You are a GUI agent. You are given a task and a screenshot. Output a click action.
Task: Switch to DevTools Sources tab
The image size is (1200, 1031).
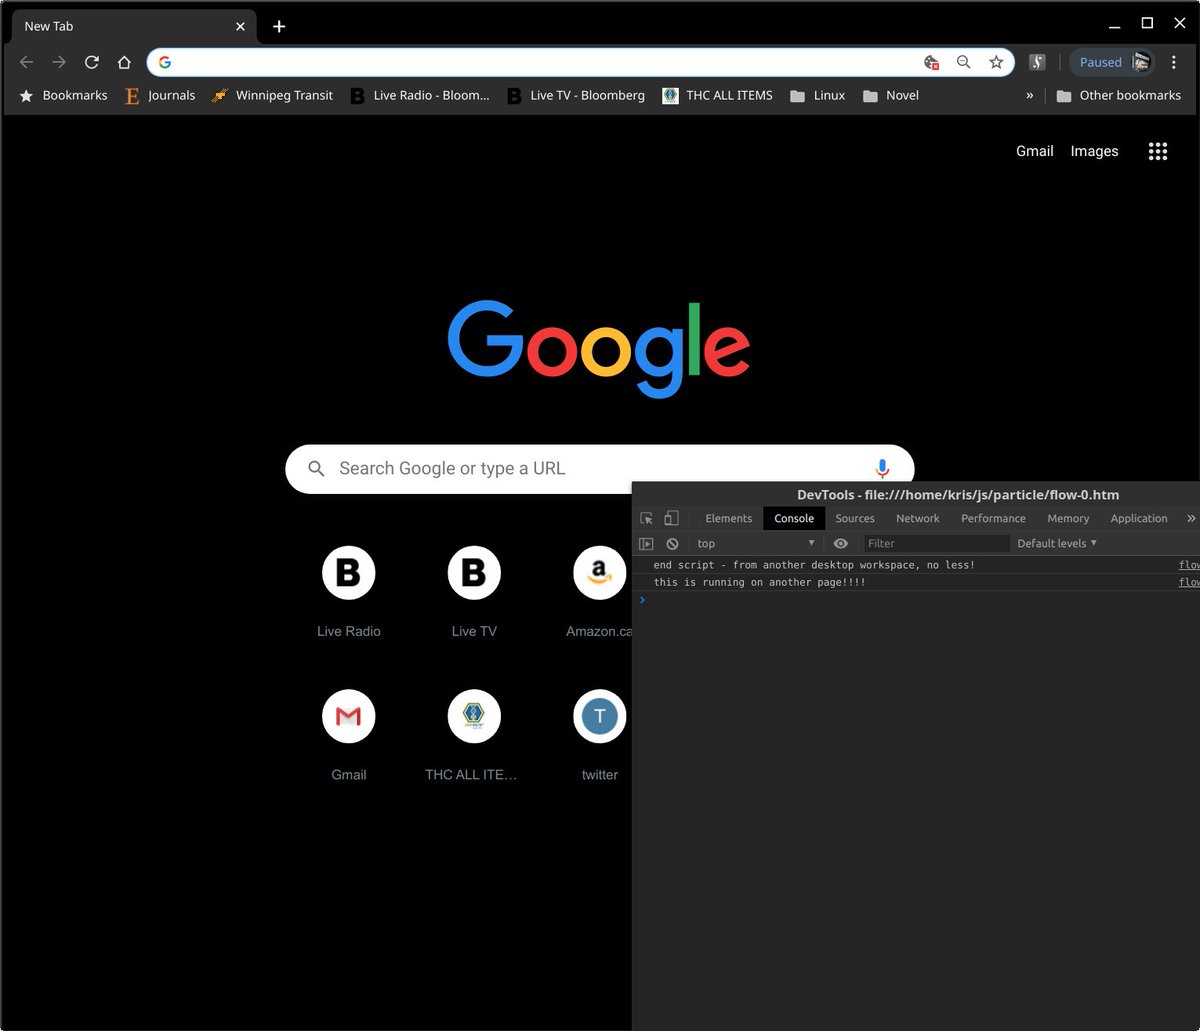pos(855,518)
